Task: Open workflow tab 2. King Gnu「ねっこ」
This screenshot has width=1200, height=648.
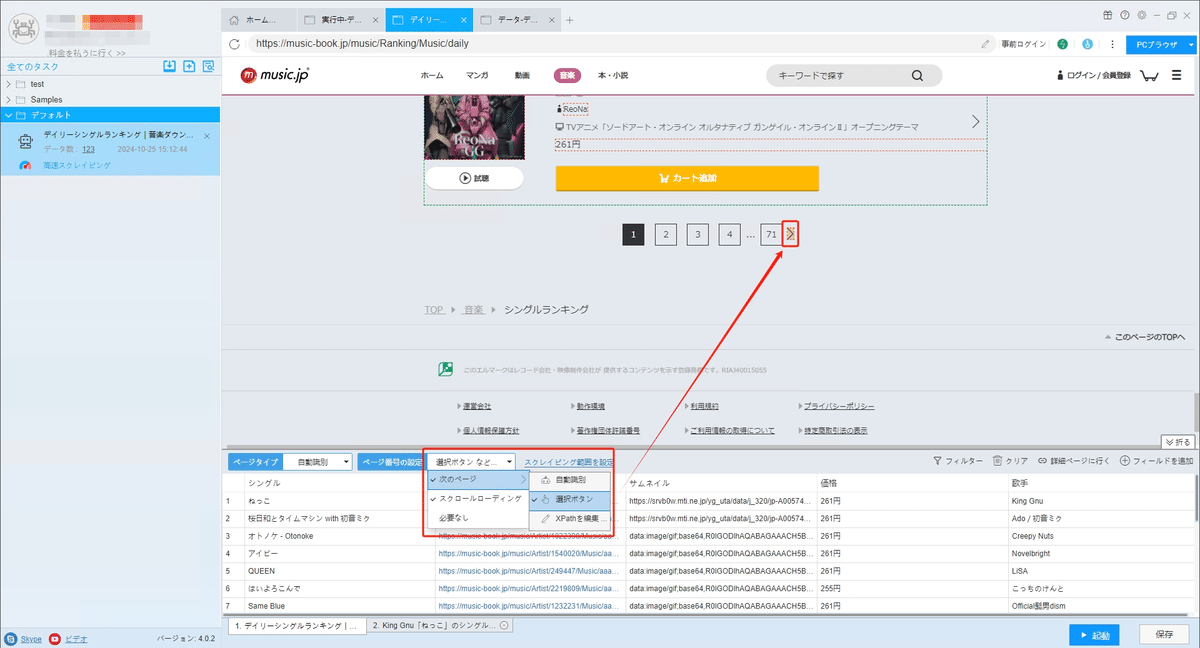Action: tap(439, 626)
